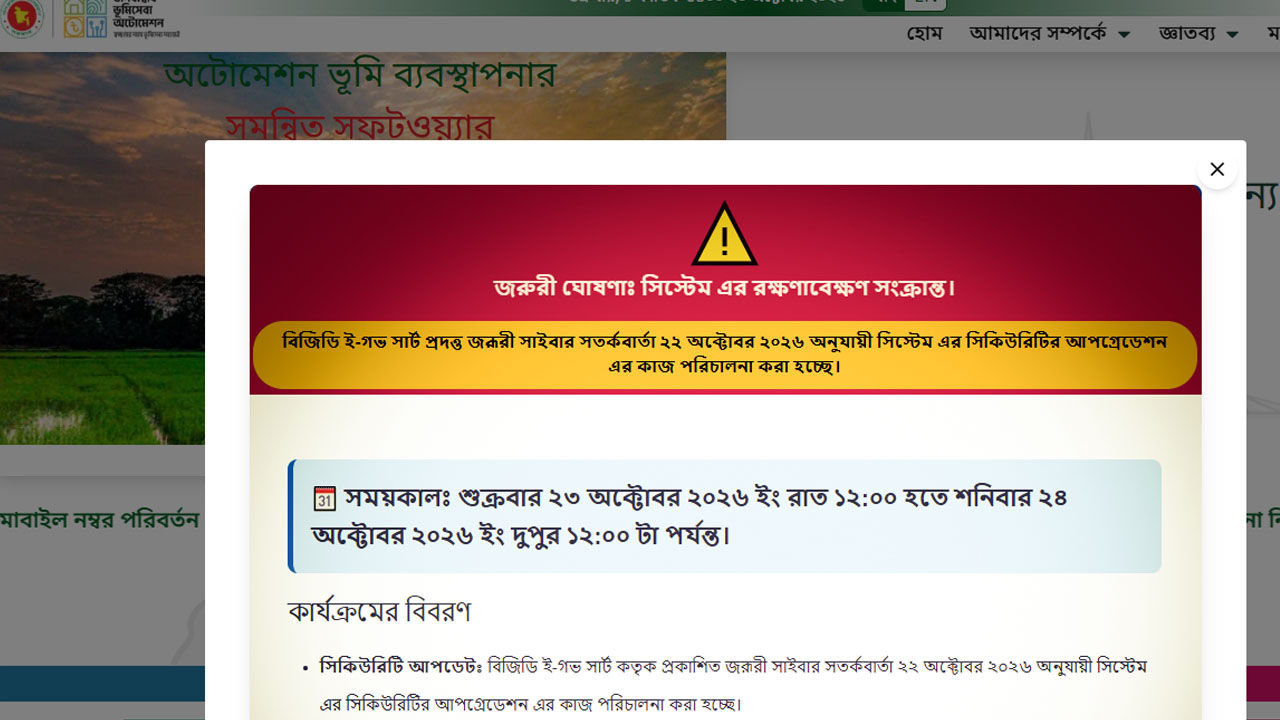
Task: Click the অটোমেশন ভূমি ব্যবস্থাপনার banner heading
Action: [x=360, y=76]
